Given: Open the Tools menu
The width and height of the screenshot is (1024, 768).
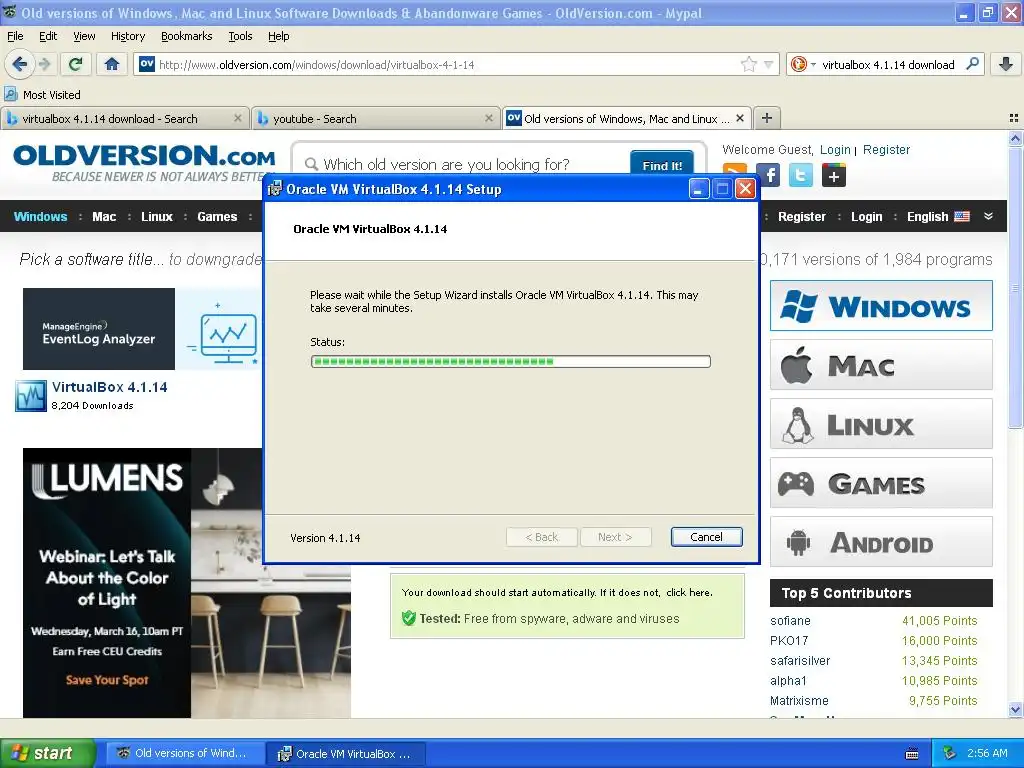Looking at the screenshot, I should coord(240,36).
